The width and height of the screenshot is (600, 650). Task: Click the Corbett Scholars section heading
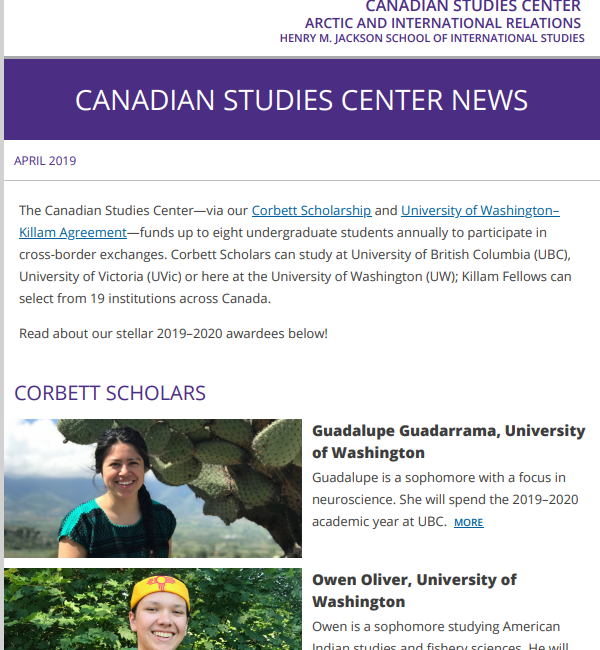tap(110, 393)
